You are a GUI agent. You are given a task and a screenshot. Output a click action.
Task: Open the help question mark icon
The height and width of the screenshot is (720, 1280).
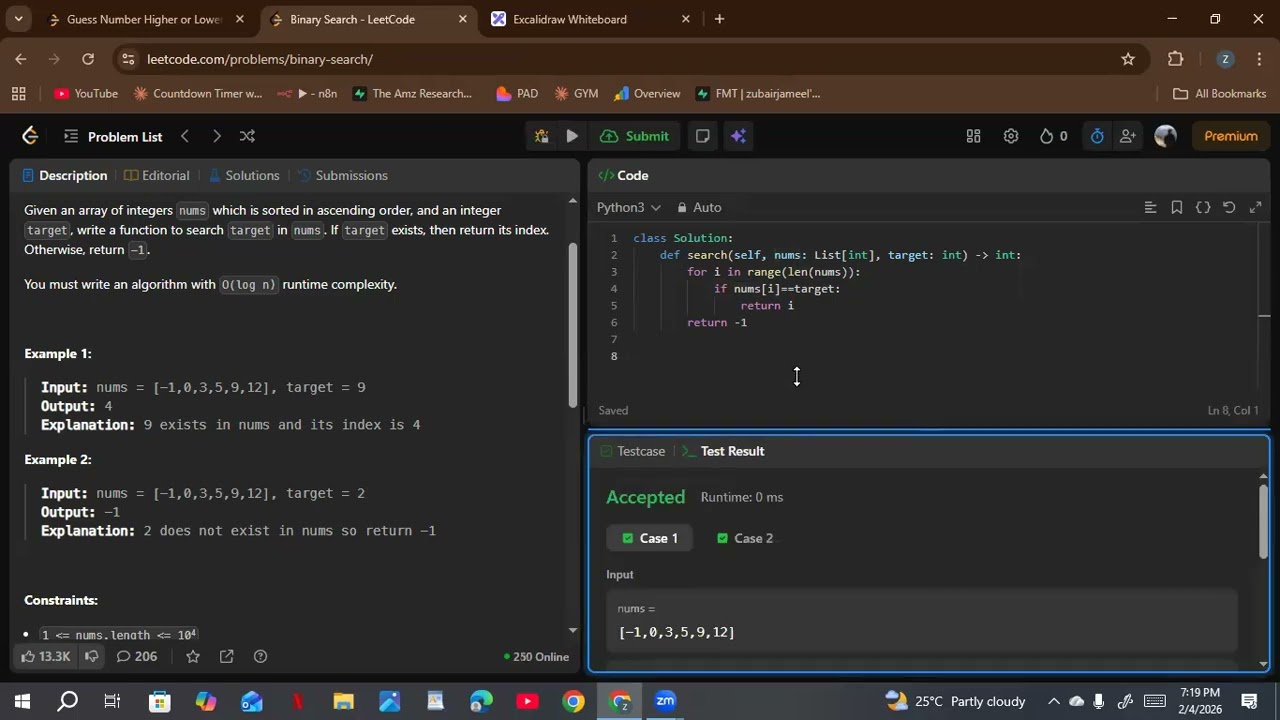260,656
